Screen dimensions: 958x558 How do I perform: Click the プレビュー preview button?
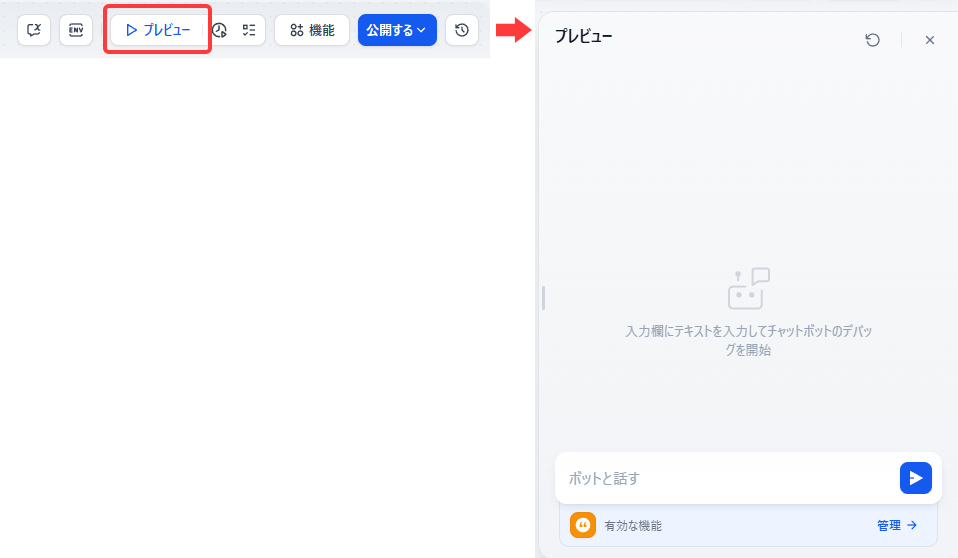click(x=158, y=30)
